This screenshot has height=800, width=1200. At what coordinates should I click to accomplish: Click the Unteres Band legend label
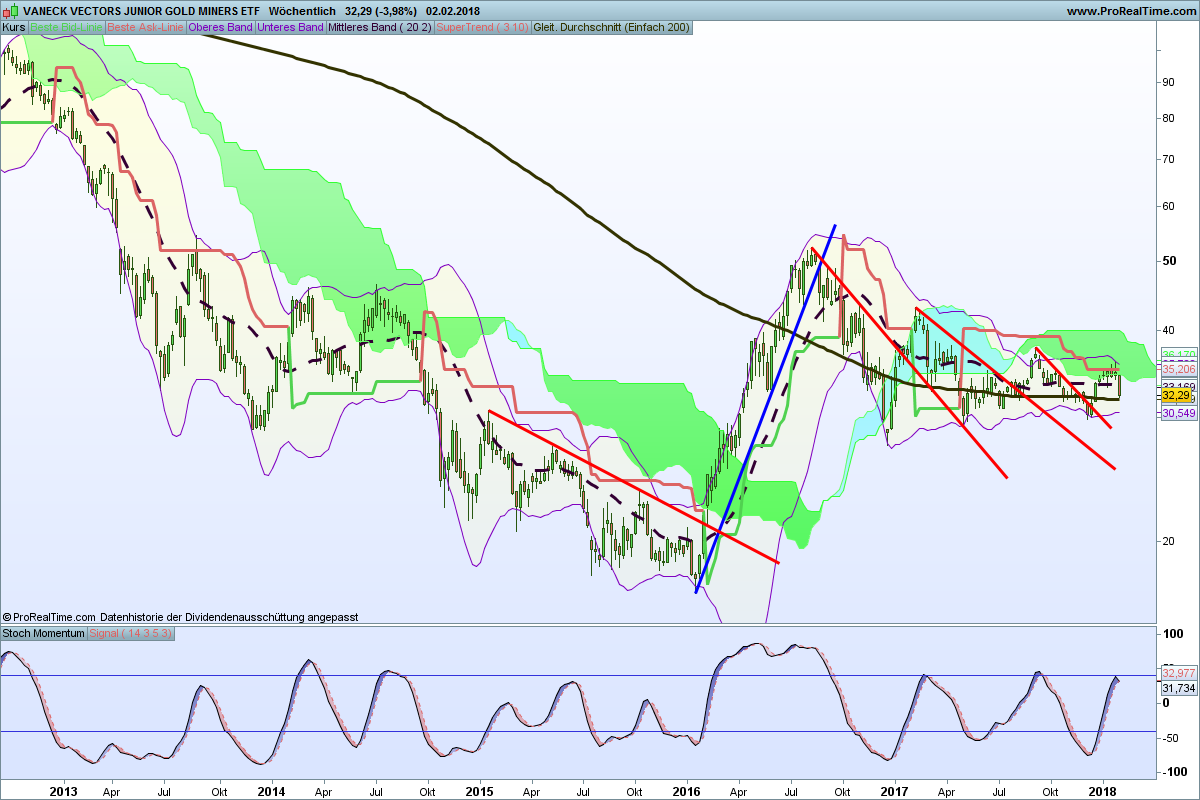point(290,27)
